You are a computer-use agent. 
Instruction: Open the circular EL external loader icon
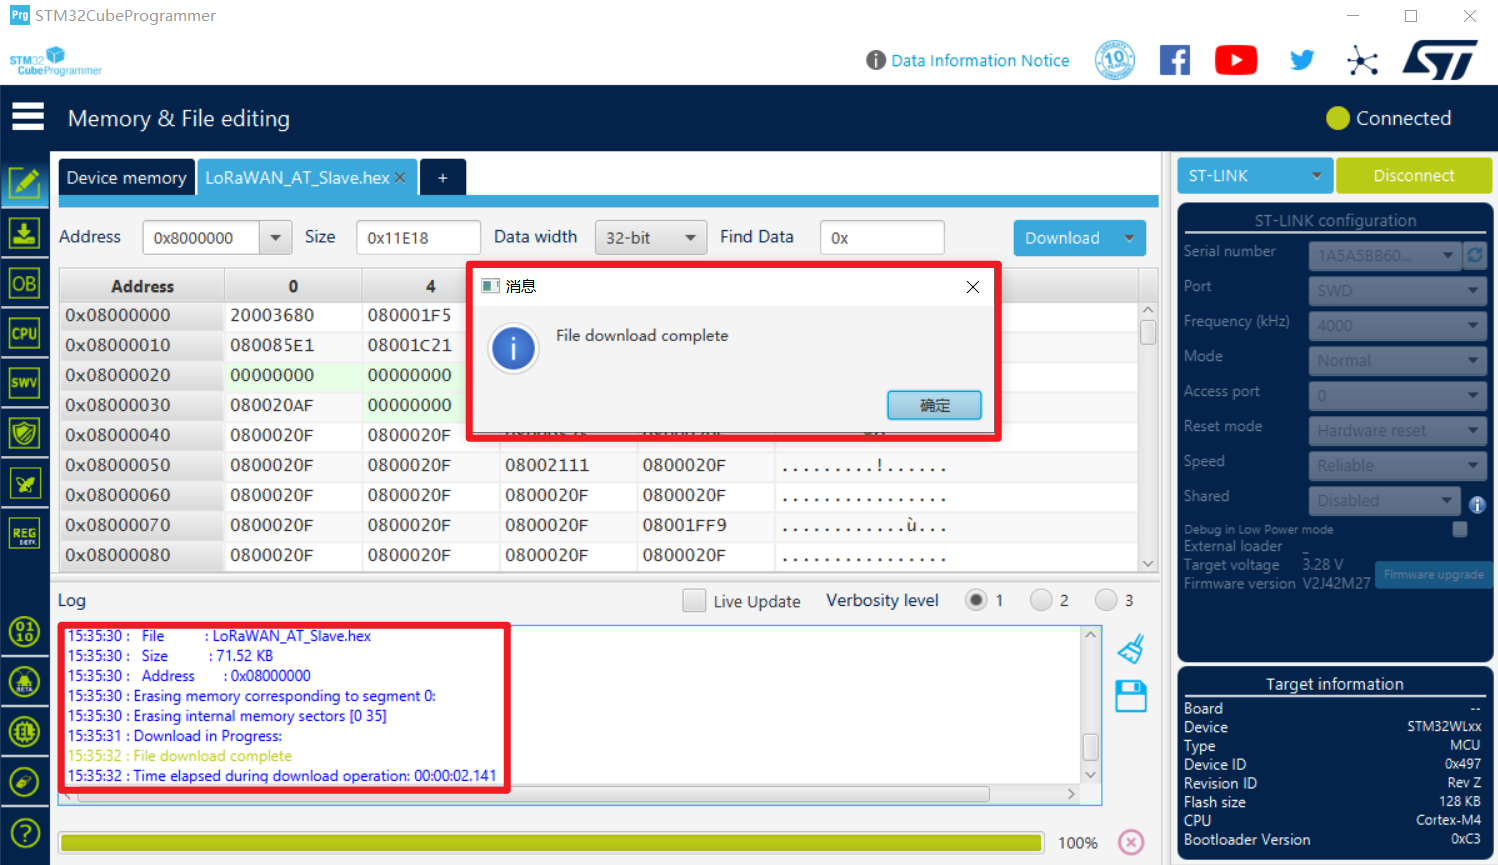(x=24, y=732)
